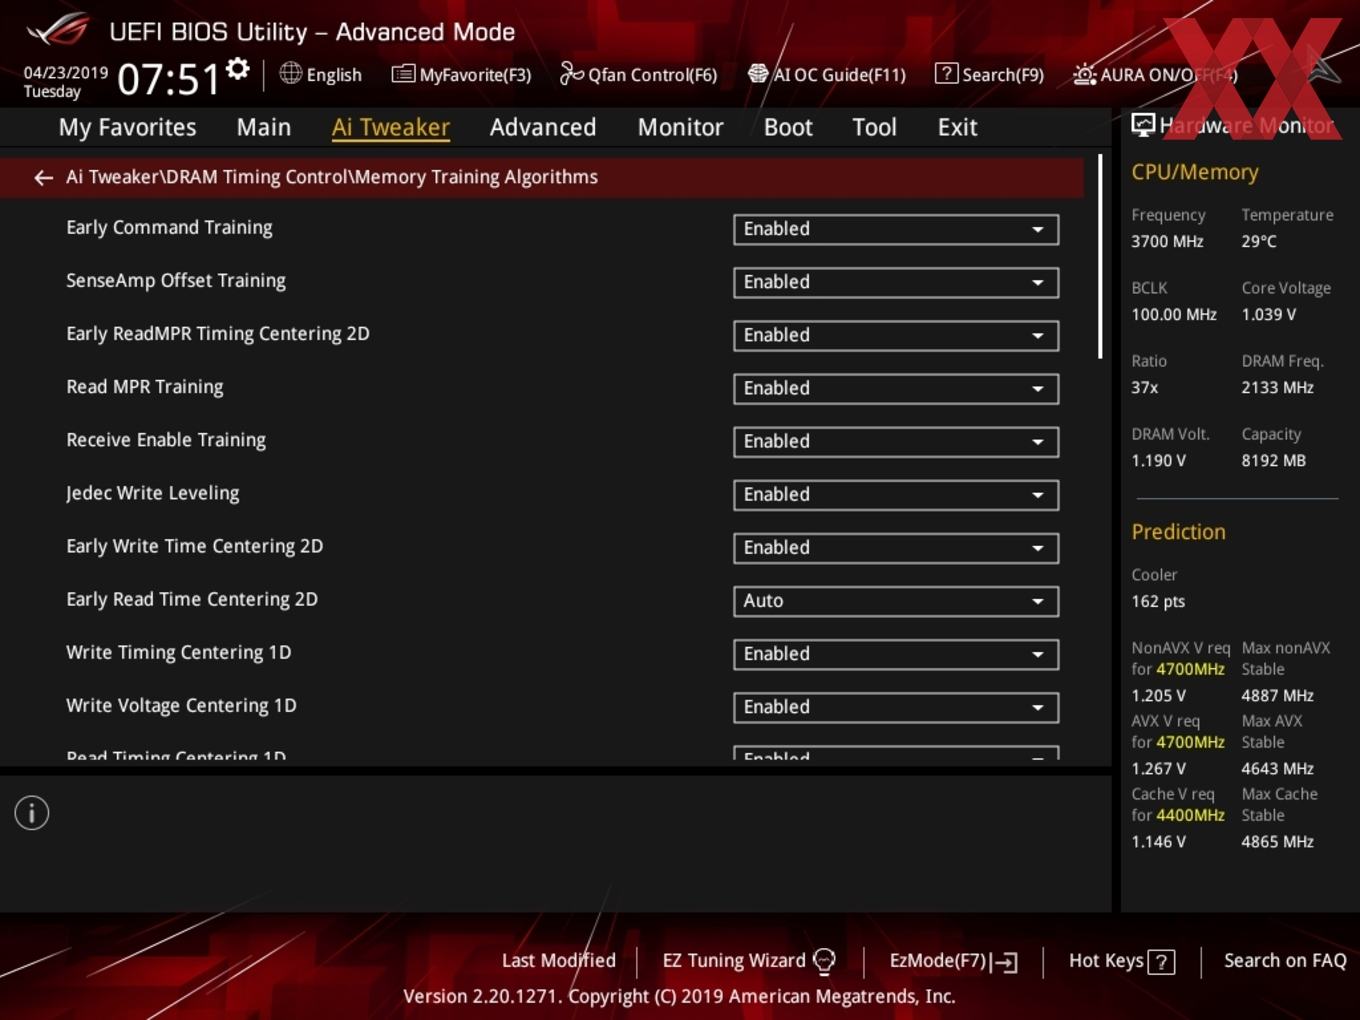Select Read MPR Training label
Viewport: 1360px width, 1020px height.
(x=145, y=387)
